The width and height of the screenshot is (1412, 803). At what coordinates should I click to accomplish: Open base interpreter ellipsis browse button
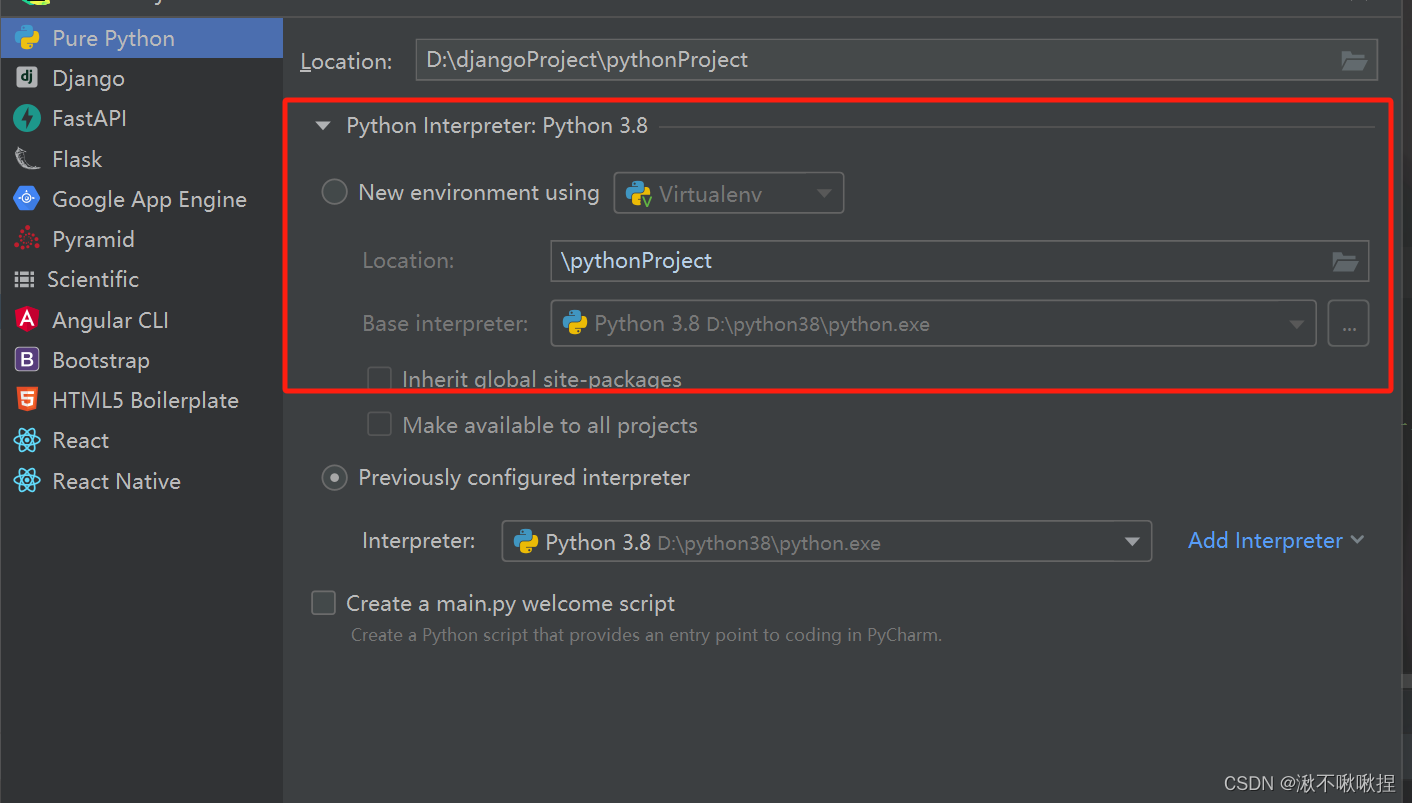[1348, 324]
